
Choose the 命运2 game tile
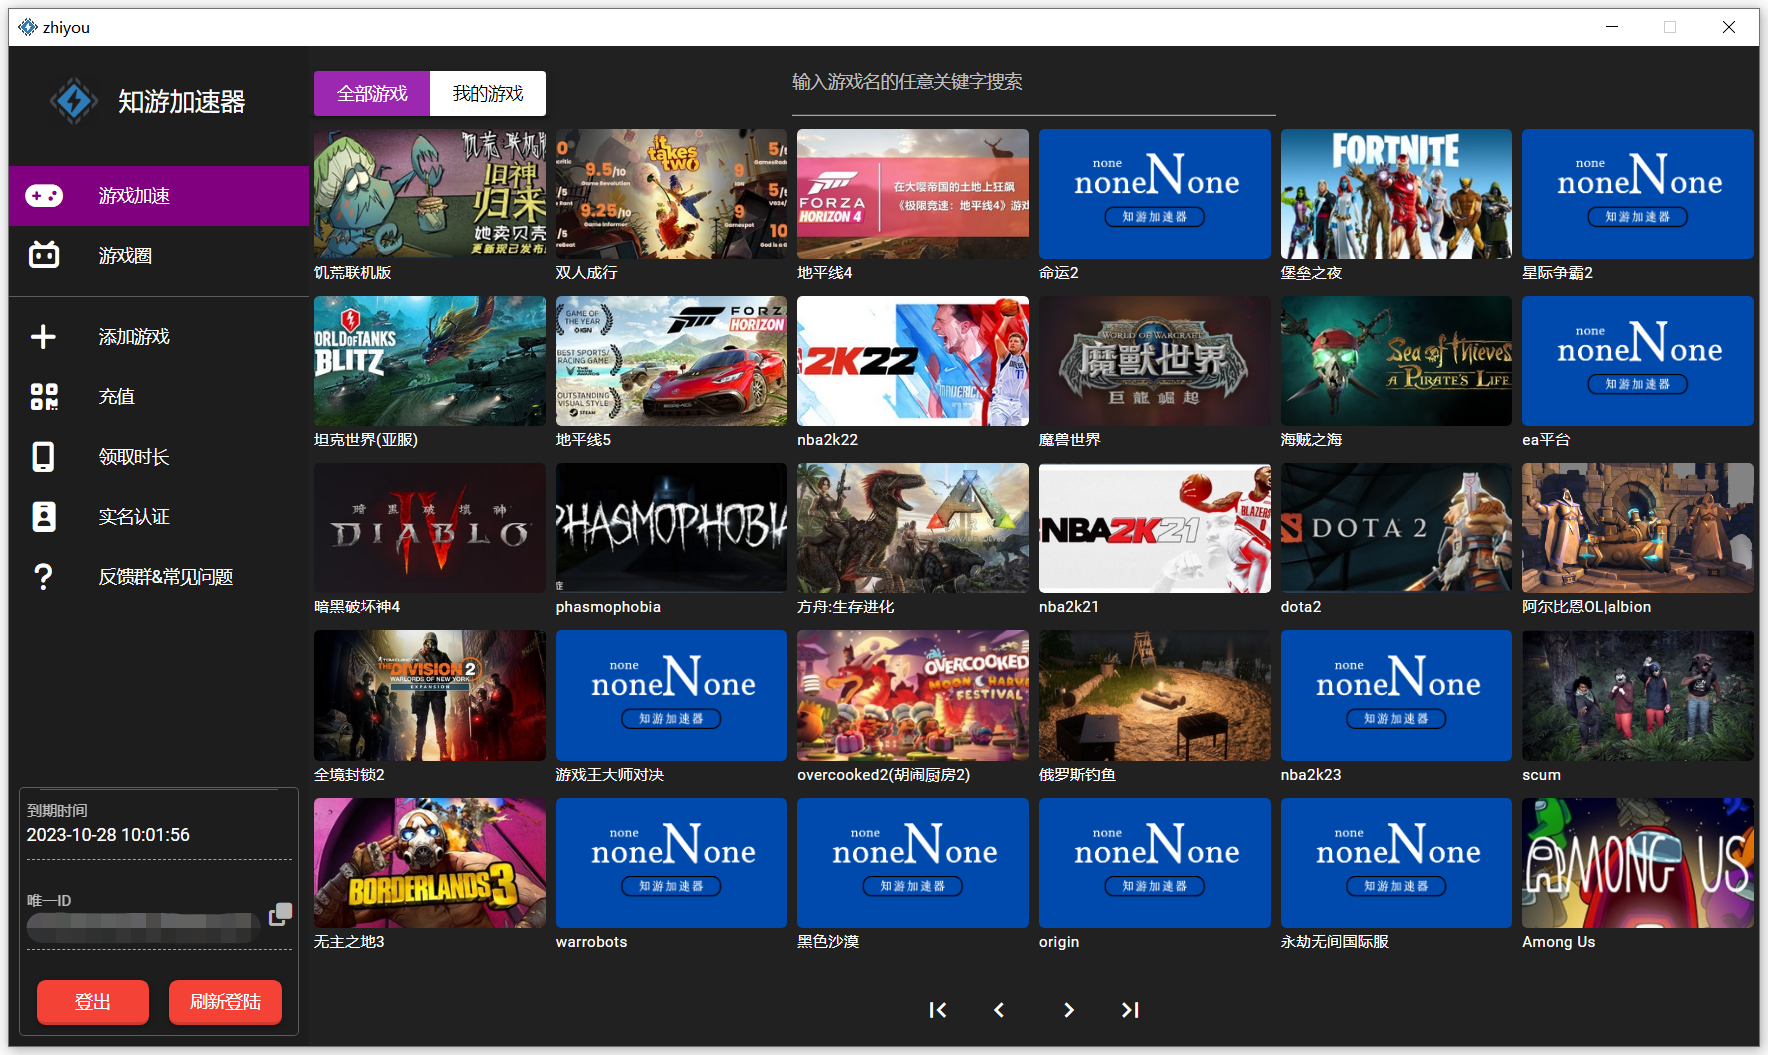(x=1155, y=194)
